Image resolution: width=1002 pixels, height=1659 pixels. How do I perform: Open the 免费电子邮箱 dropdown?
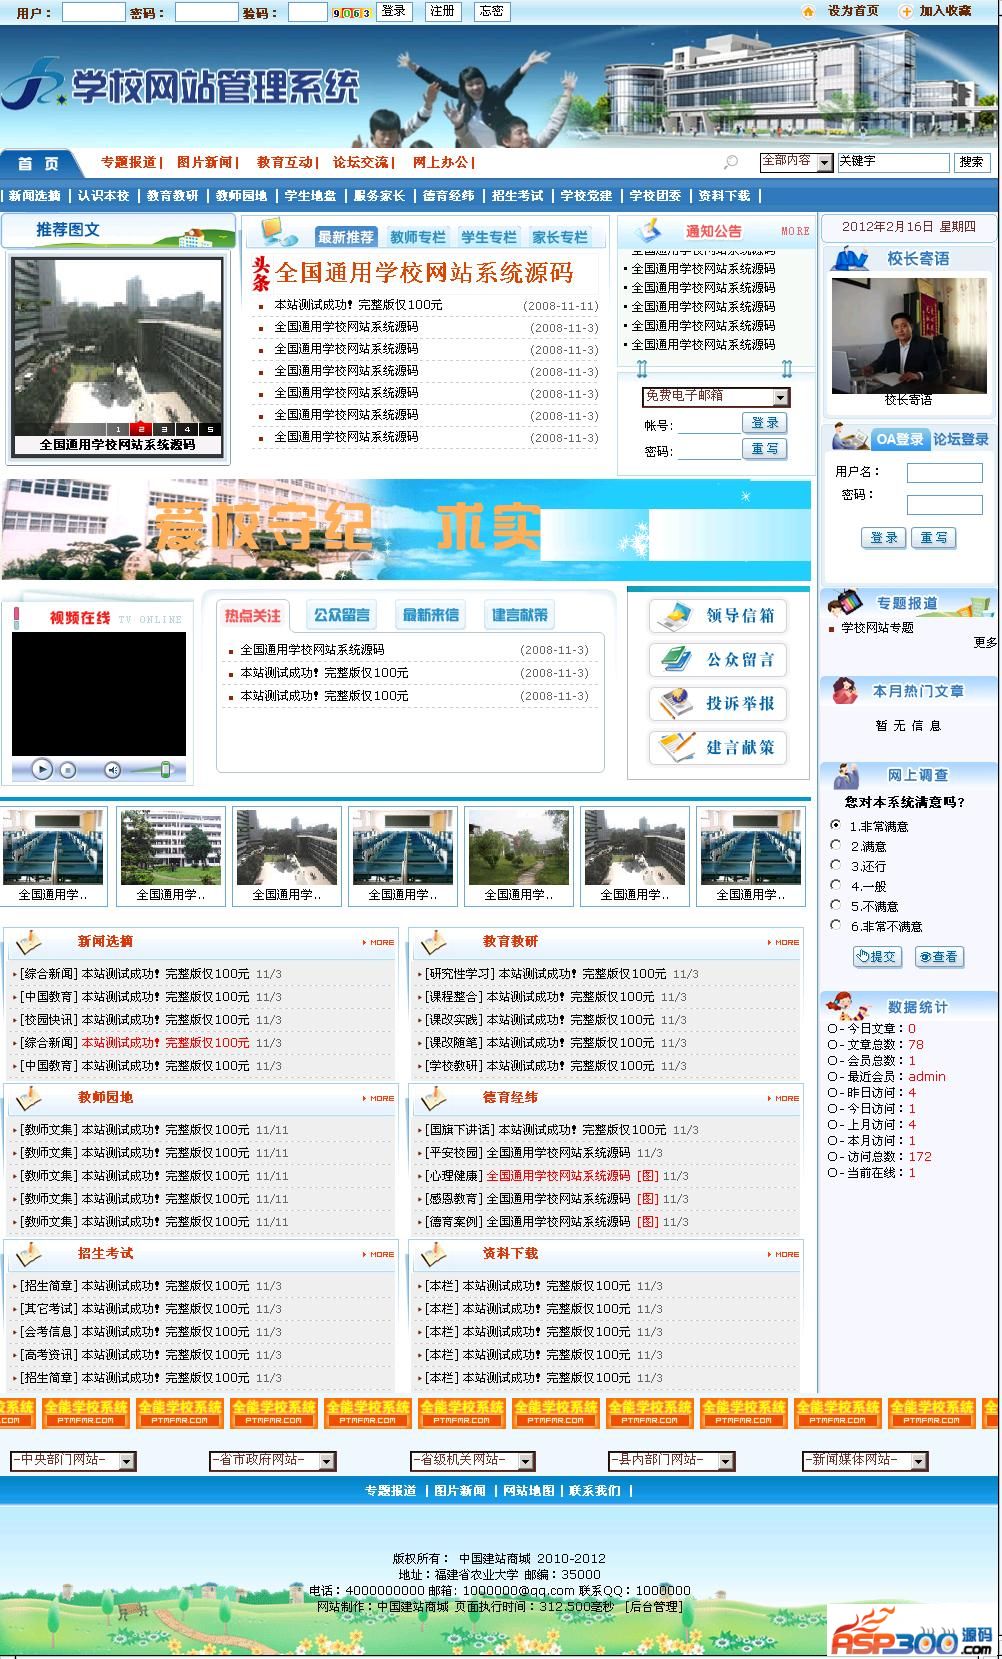[716, 397]
